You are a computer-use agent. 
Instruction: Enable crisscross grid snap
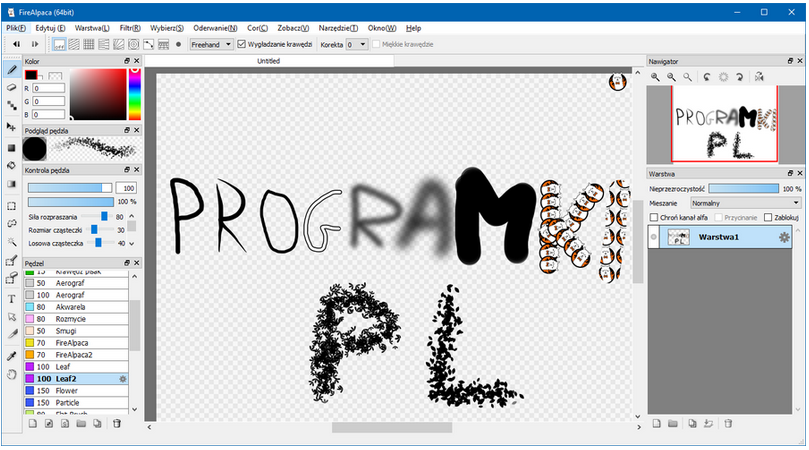[89, 44]
